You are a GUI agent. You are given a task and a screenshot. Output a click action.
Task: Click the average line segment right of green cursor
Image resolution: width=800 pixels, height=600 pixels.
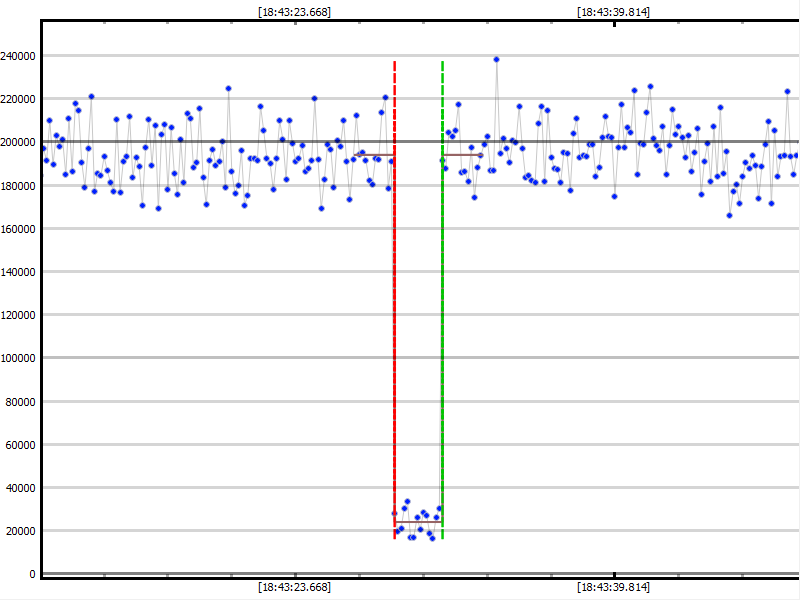click(x=463, y=155)
